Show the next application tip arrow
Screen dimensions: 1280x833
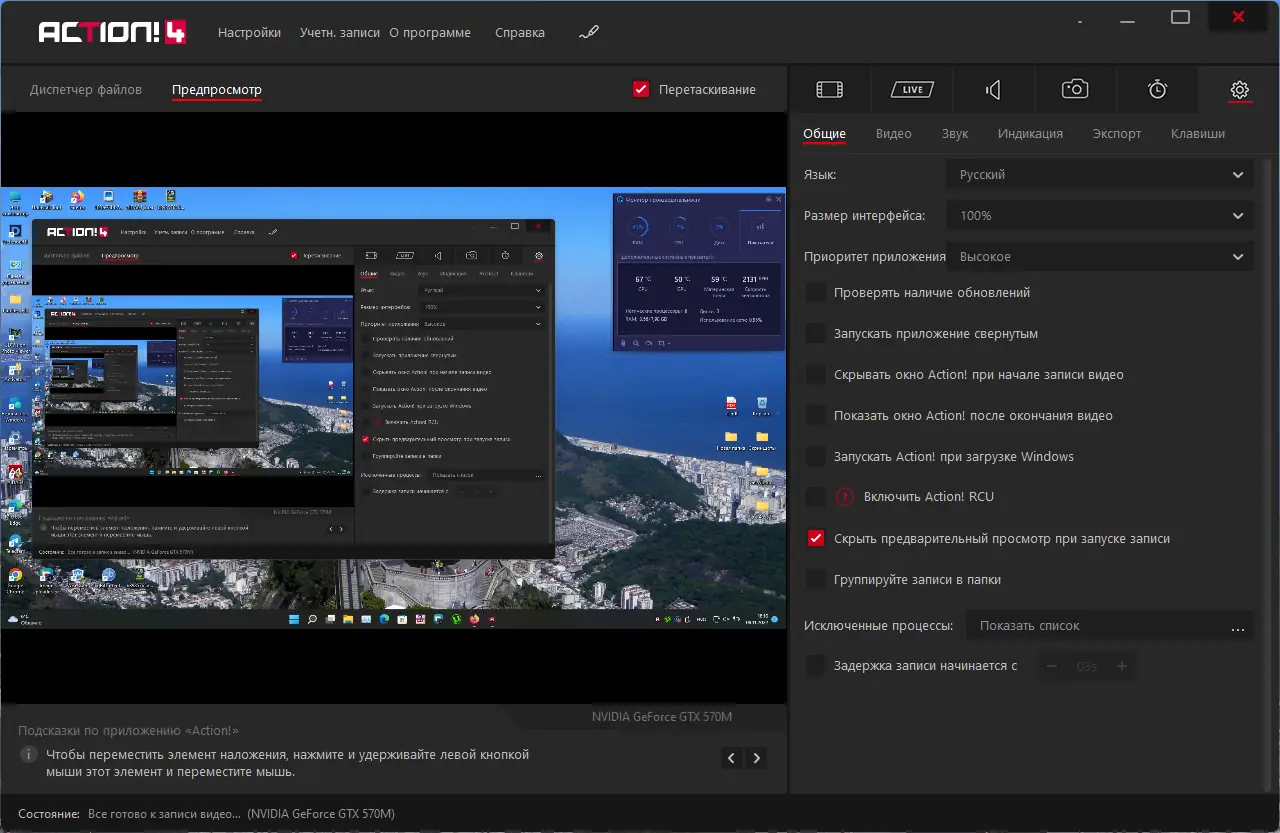pos(757,758)
